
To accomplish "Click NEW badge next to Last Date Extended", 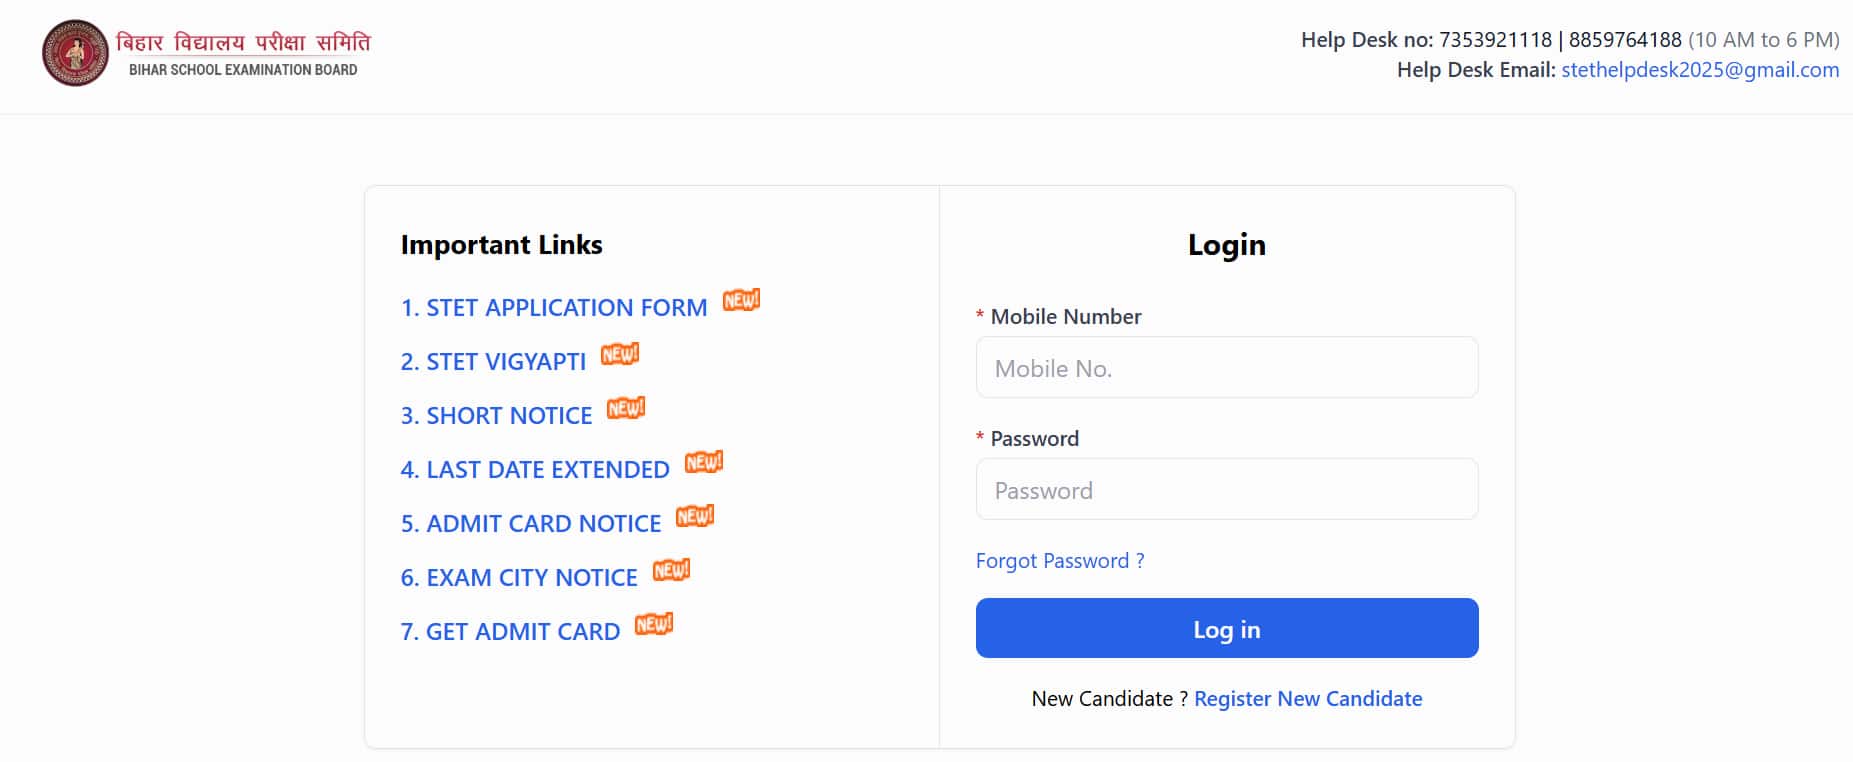I will pyautogui.click(x=704, y=462).
